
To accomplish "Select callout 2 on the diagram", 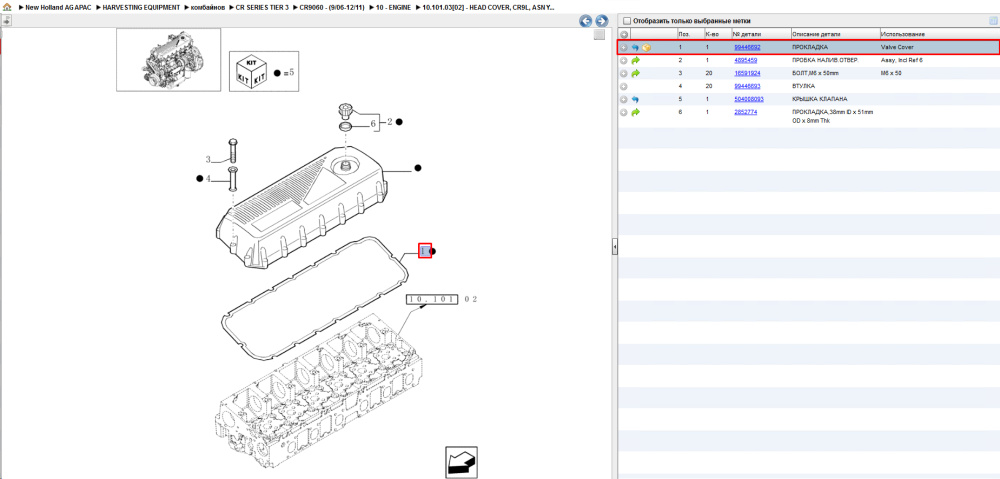I will coord(389,121).
